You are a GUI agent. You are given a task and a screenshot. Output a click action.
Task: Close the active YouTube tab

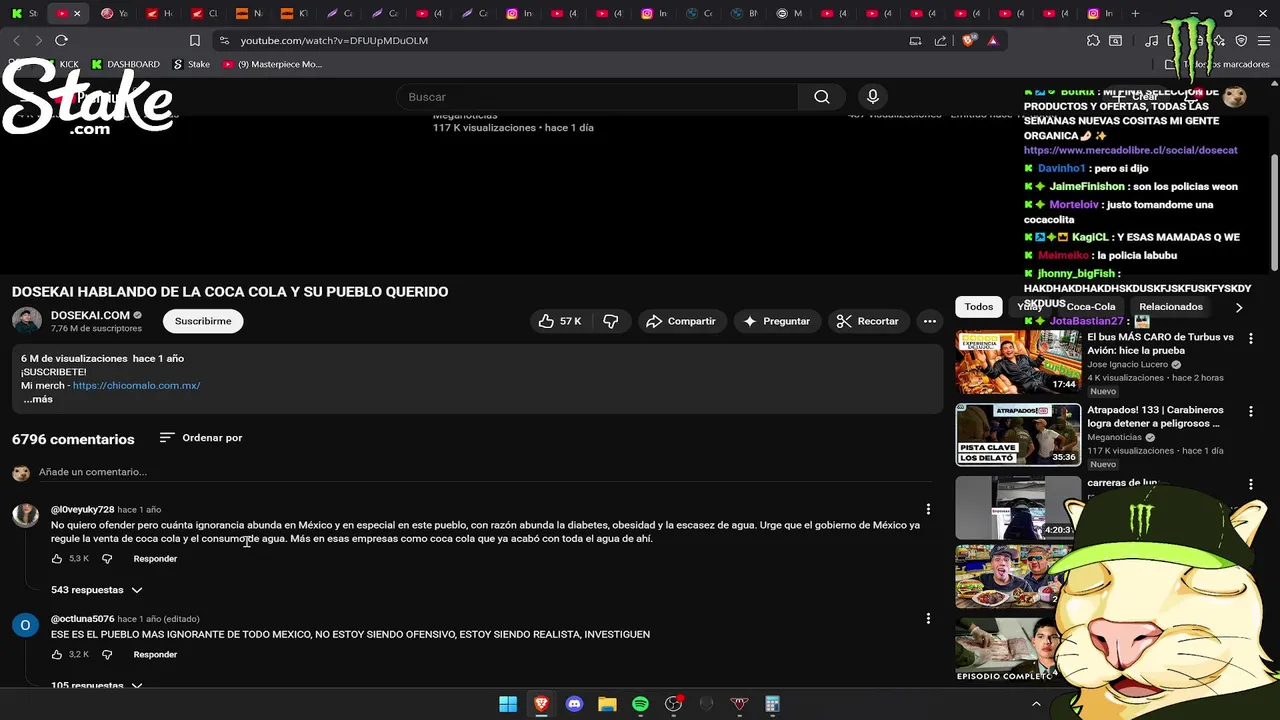click(x=77, y=13)
